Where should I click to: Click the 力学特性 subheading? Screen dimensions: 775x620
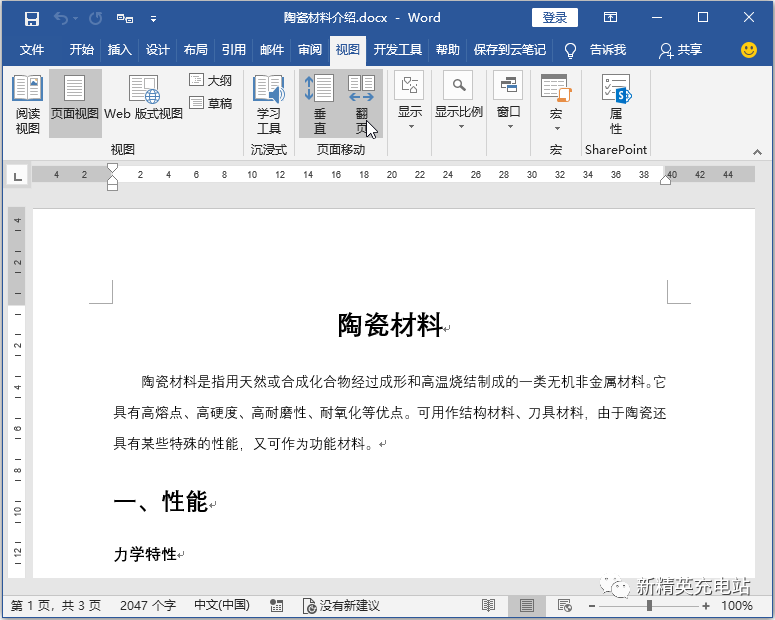click(145, 554)
